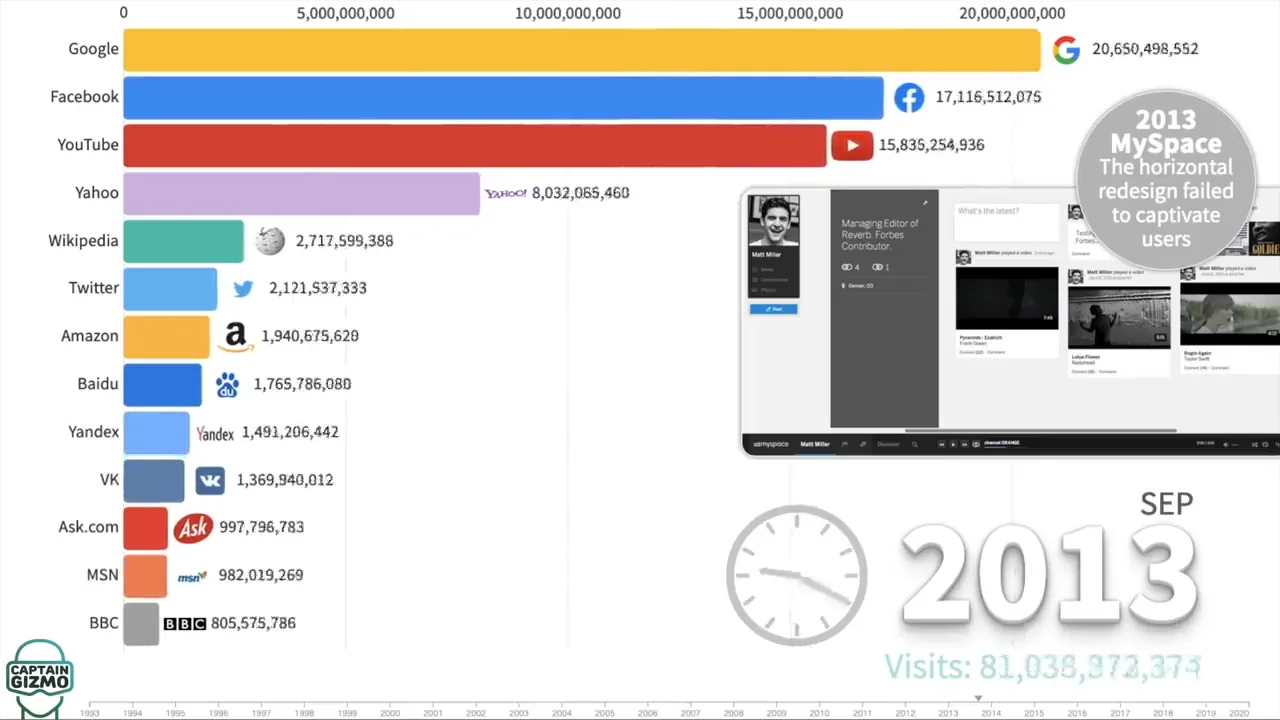Click the value 17,116,512,075

pyautogui.click(x=988, y=97)
